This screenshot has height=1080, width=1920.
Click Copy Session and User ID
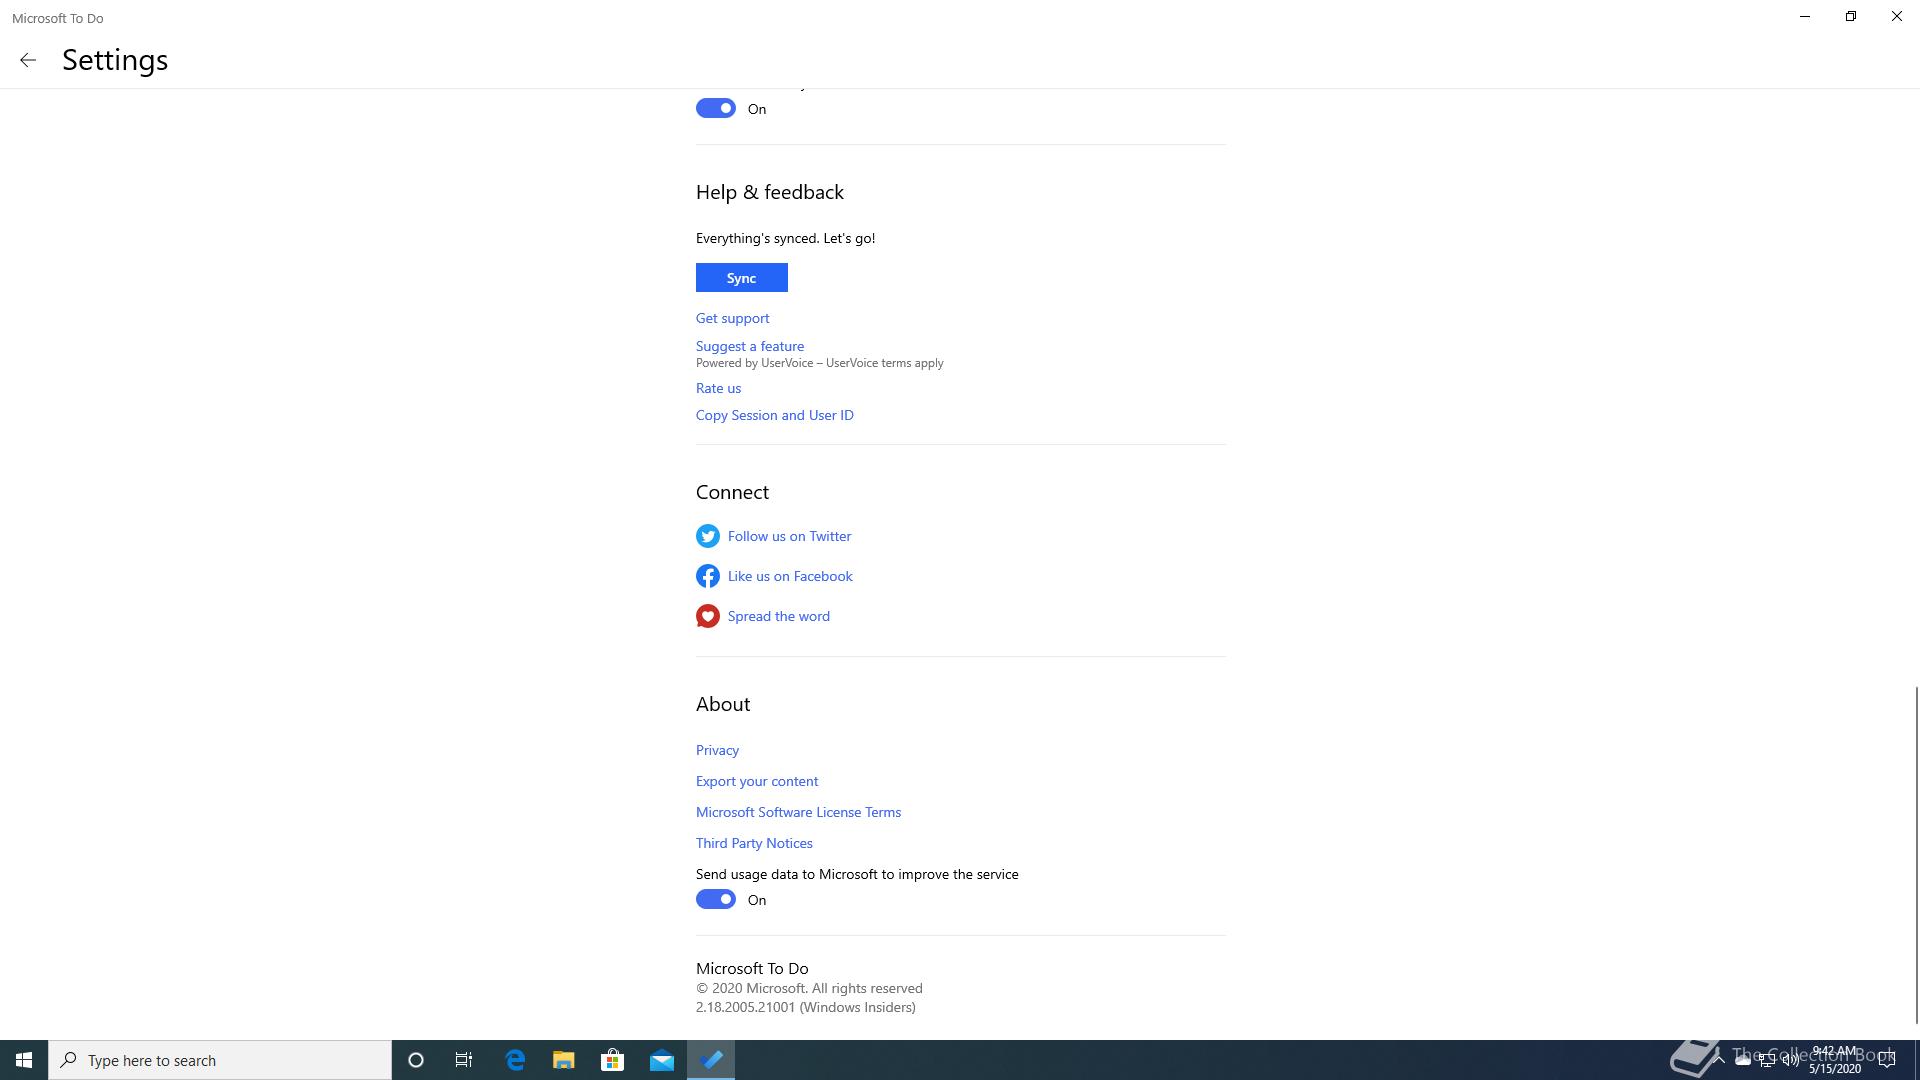tap(774, 415)
